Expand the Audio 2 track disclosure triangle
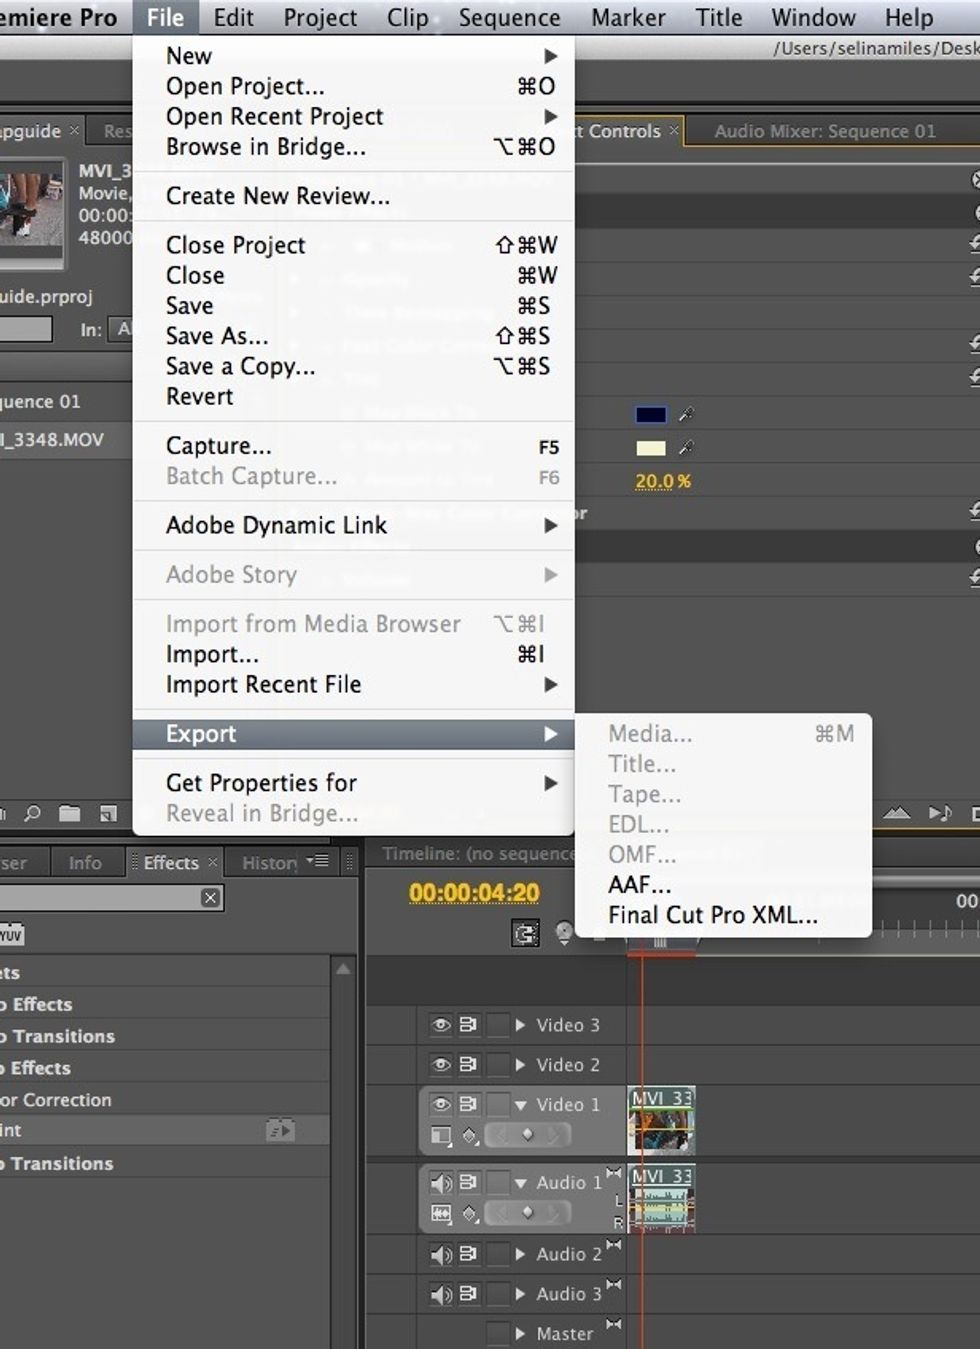This screenshot has height=1349, width=980. point(519,1253)
